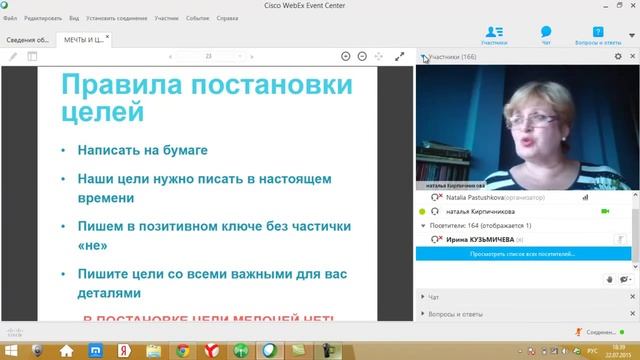
Task: Toggle the slide thumbnails panel icon
Action: click(x=32, y=57)
